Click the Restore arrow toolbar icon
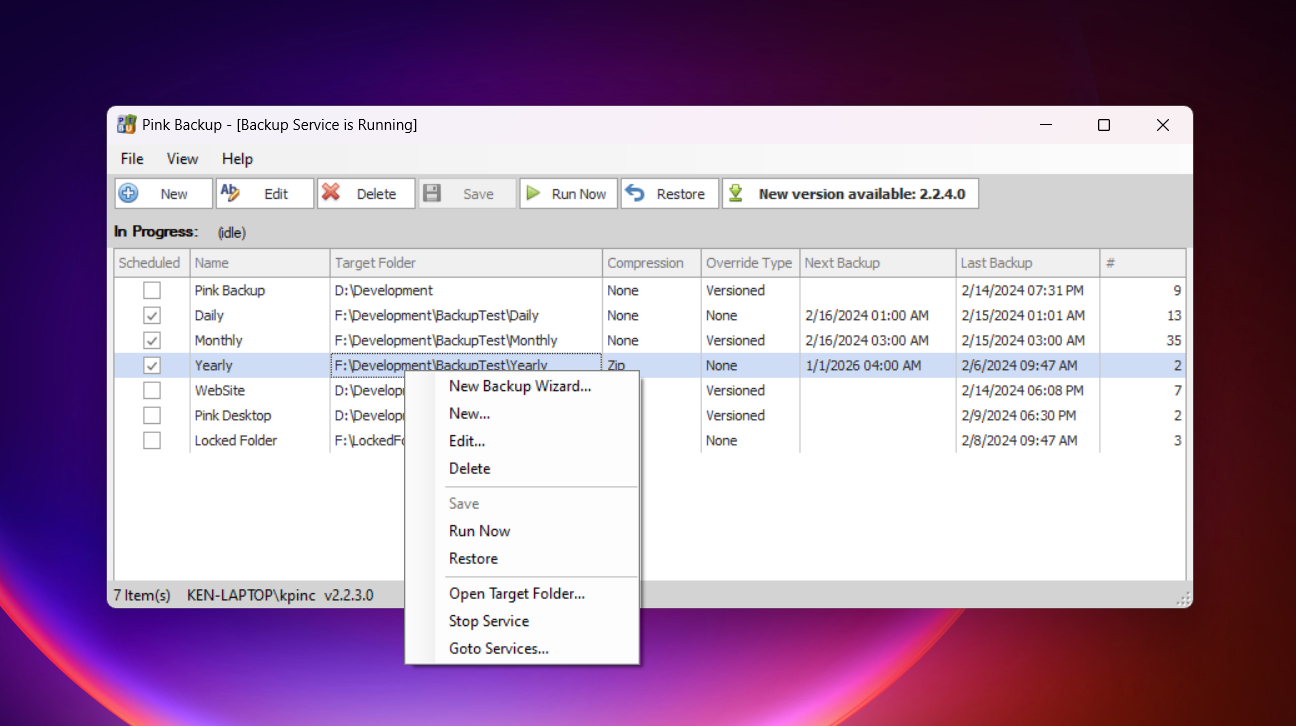 point(635,193)
